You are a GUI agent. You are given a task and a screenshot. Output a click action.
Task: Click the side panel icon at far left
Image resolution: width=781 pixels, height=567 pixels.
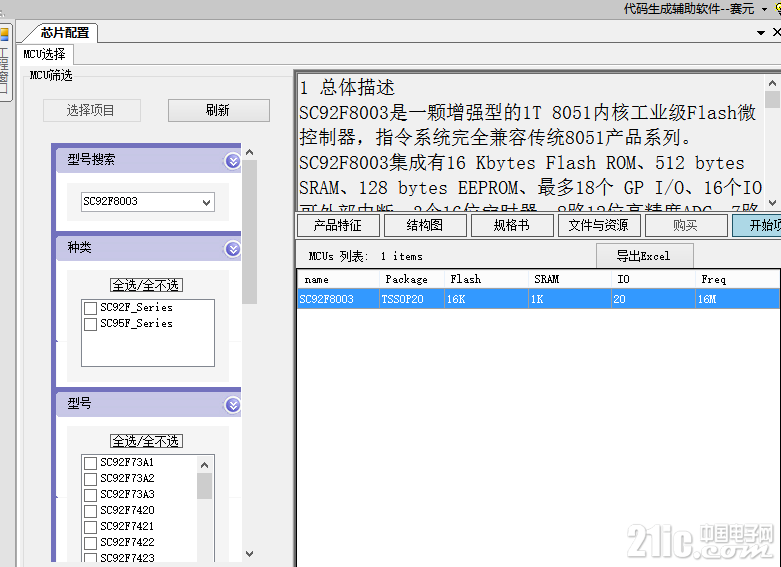4,34
